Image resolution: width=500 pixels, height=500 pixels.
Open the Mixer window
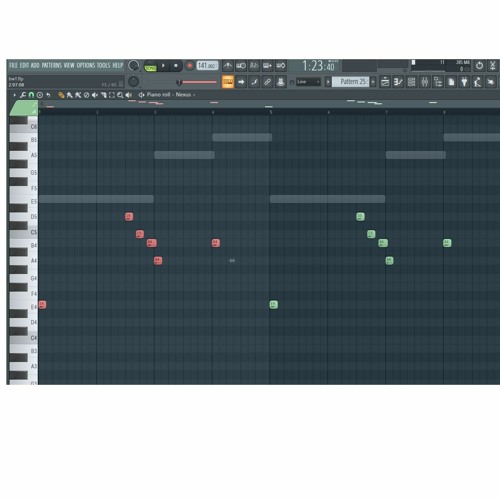click(425, 82)
